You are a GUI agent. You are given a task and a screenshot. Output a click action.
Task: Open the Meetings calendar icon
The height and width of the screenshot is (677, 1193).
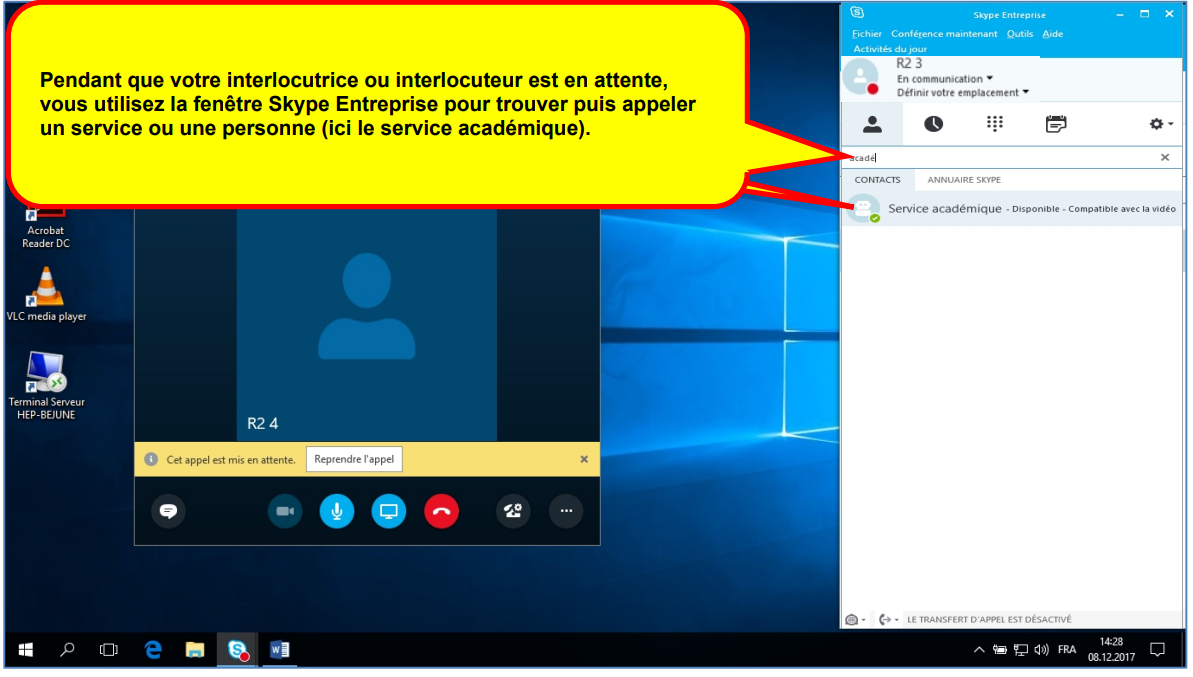[1055, 124]
